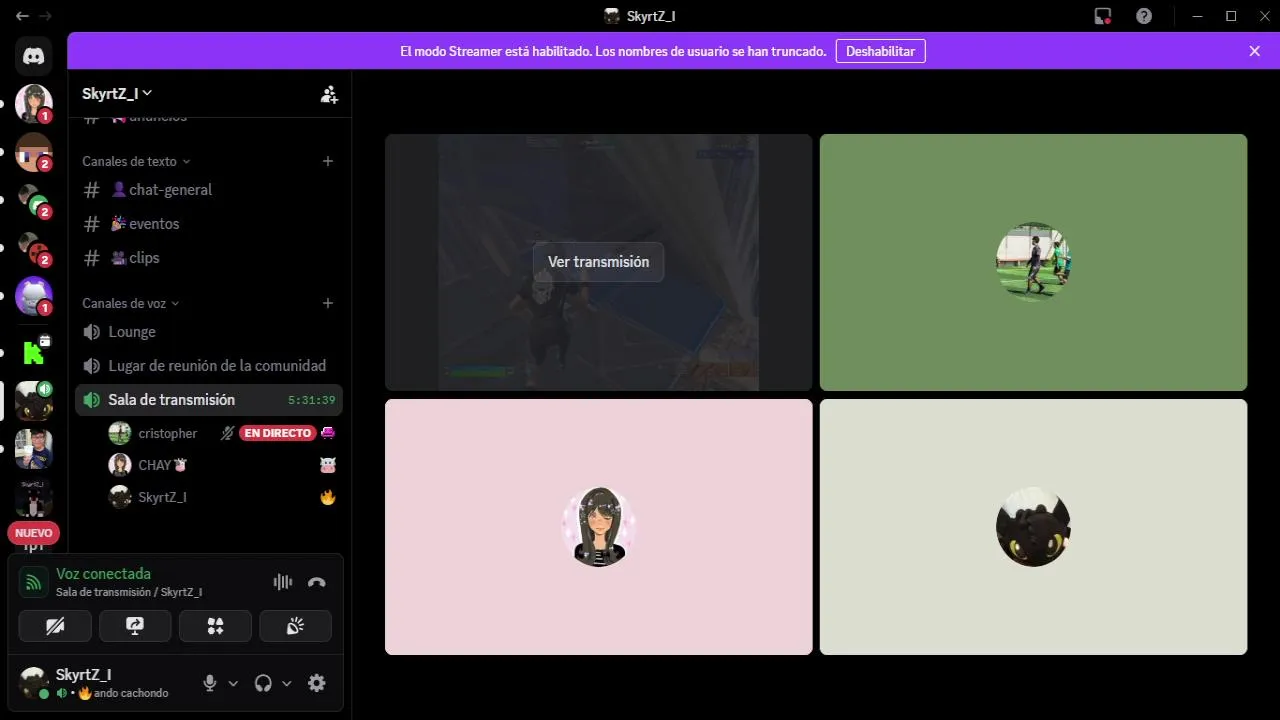The width and height of the screenshot is (1280, 720).
Task: Select Toothless dragon avatar video tile
Action: coord(1033,527)
